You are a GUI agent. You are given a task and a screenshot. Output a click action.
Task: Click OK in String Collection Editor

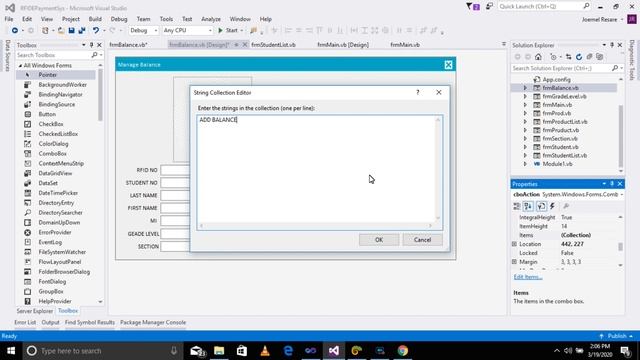click(x=379, y=240)
